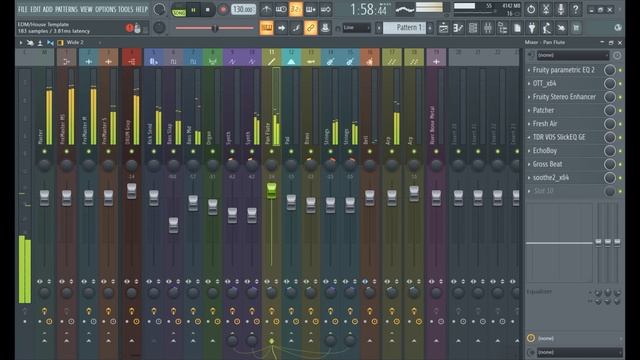The width and height of the screenshot is (640, 360).
Task: Disable the Gross Beat slot LED
Action: point(620,164)
